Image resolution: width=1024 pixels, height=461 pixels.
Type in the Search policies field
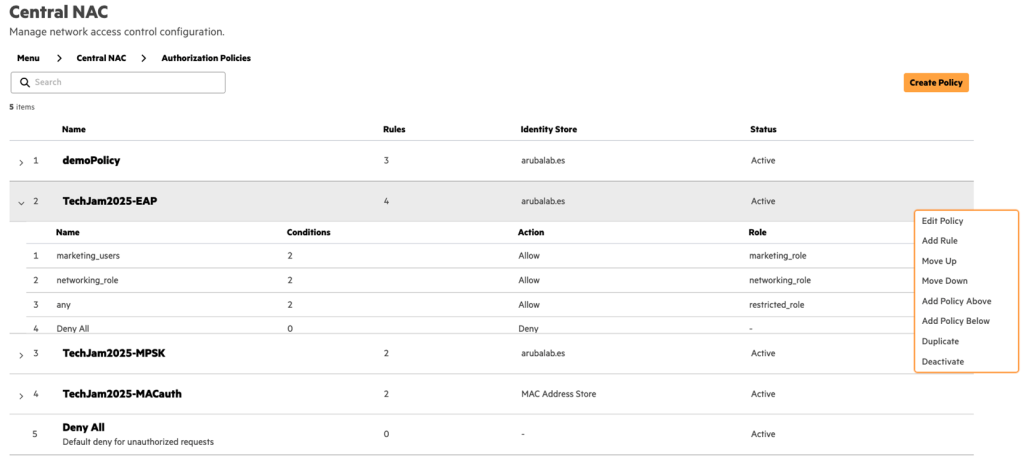[125, 82]
